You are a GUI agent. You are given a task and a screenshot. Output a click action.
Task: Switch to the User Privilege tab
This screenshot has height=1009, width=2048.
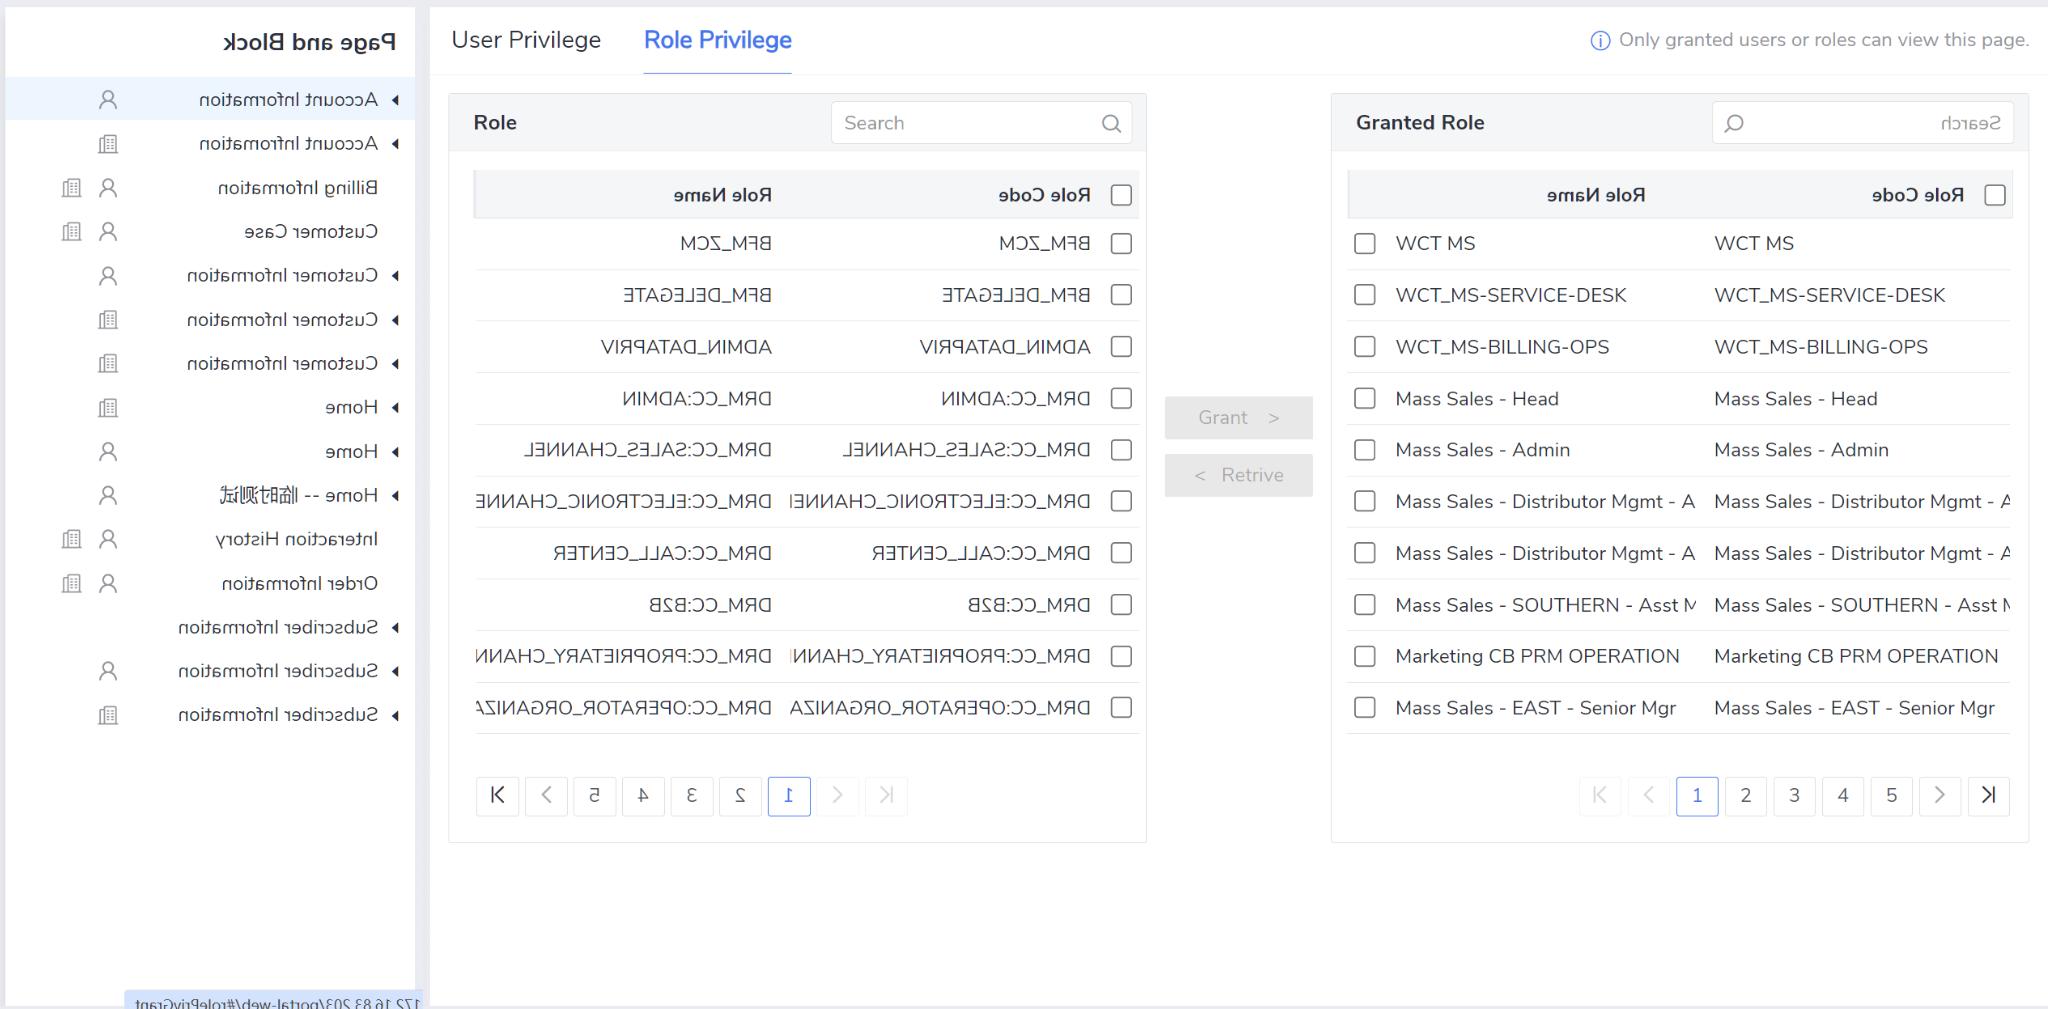[x=526, y=40]
